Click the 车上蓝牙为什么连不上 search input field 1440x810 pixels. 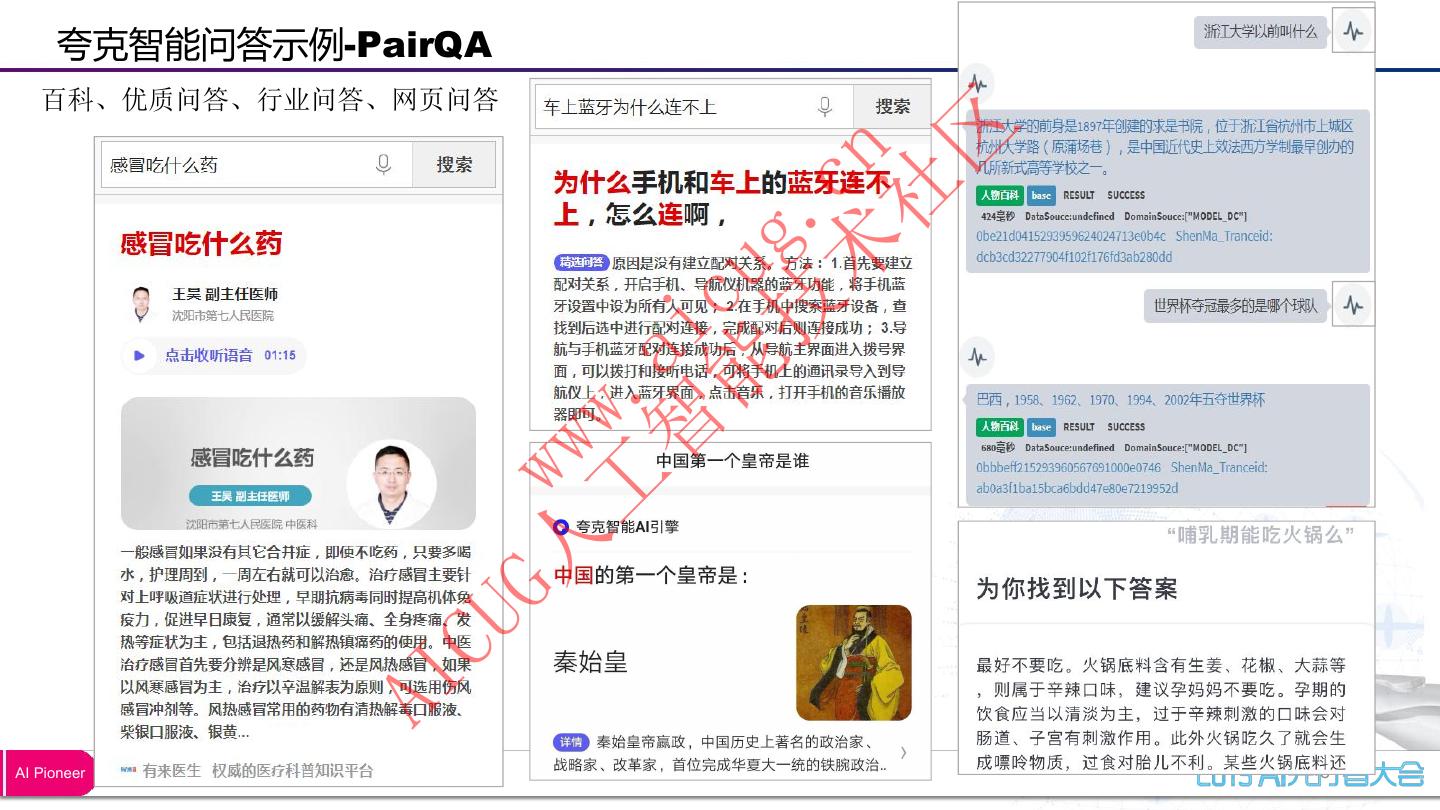click(694, 106)
